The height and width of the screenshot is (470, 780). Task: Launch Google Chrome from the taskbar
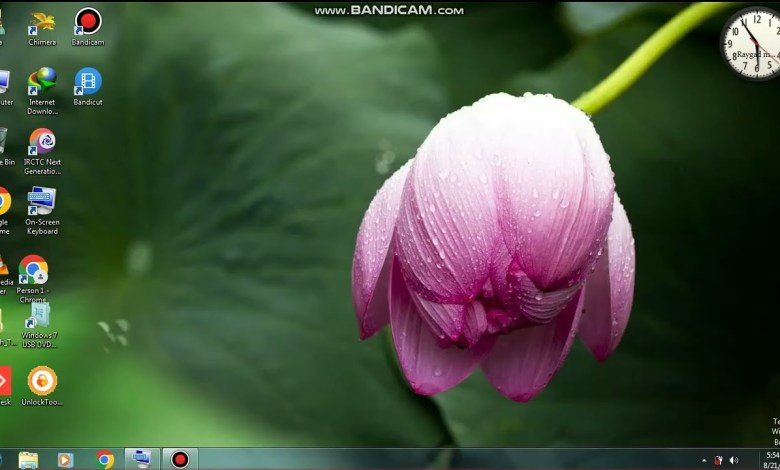point(105,460)
